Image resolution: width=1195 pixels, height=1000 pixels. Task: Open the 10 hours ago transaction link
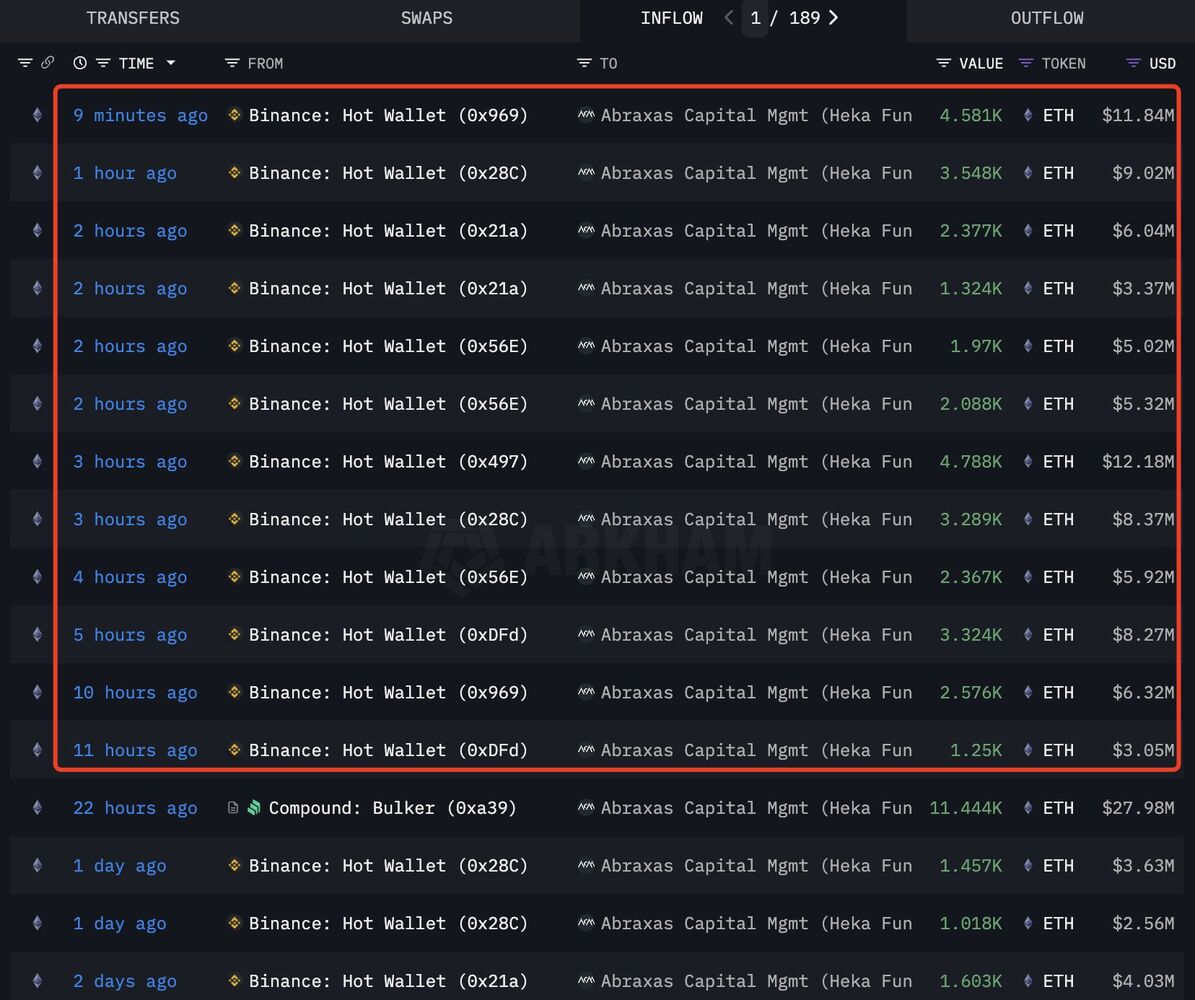[135, 693]
